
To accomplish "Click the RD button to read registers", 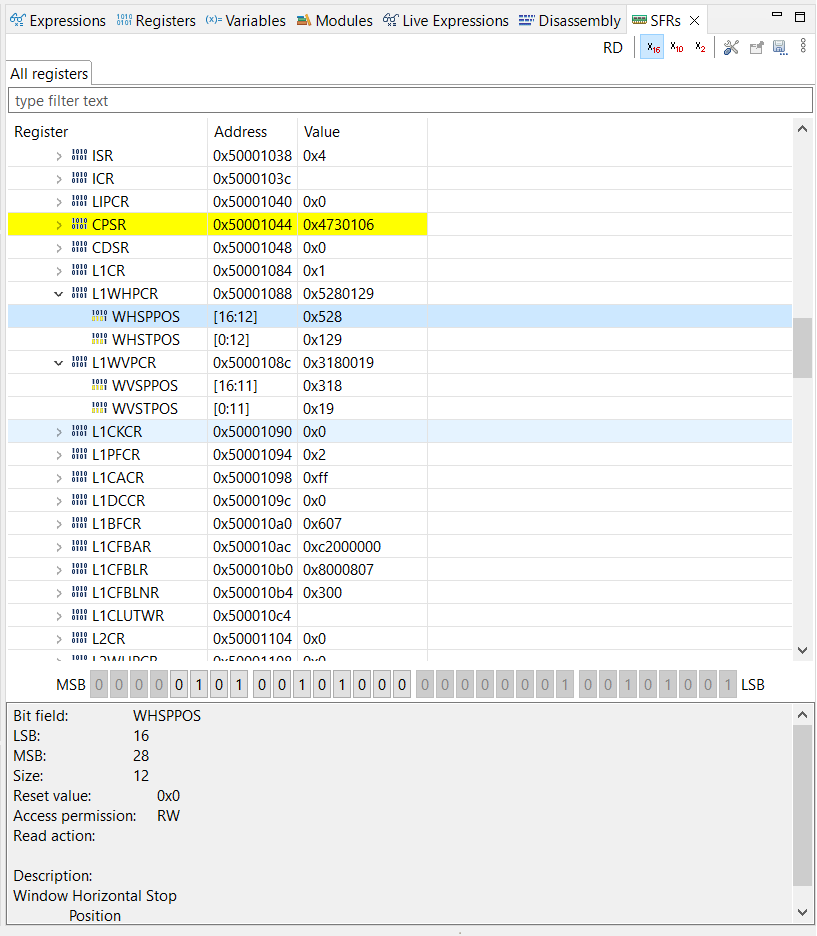I will [612, 47].
